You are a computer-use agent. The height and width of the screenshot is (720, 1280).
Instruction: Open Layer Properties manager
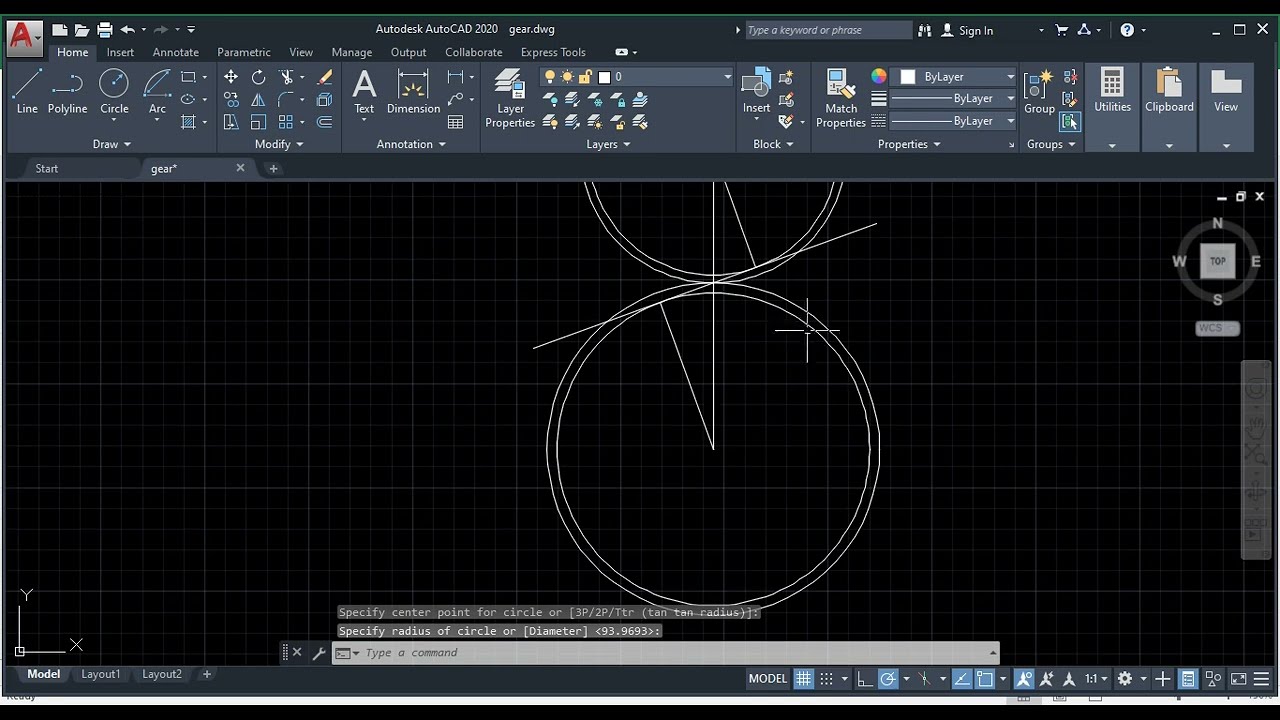click(x=510, y=98)
